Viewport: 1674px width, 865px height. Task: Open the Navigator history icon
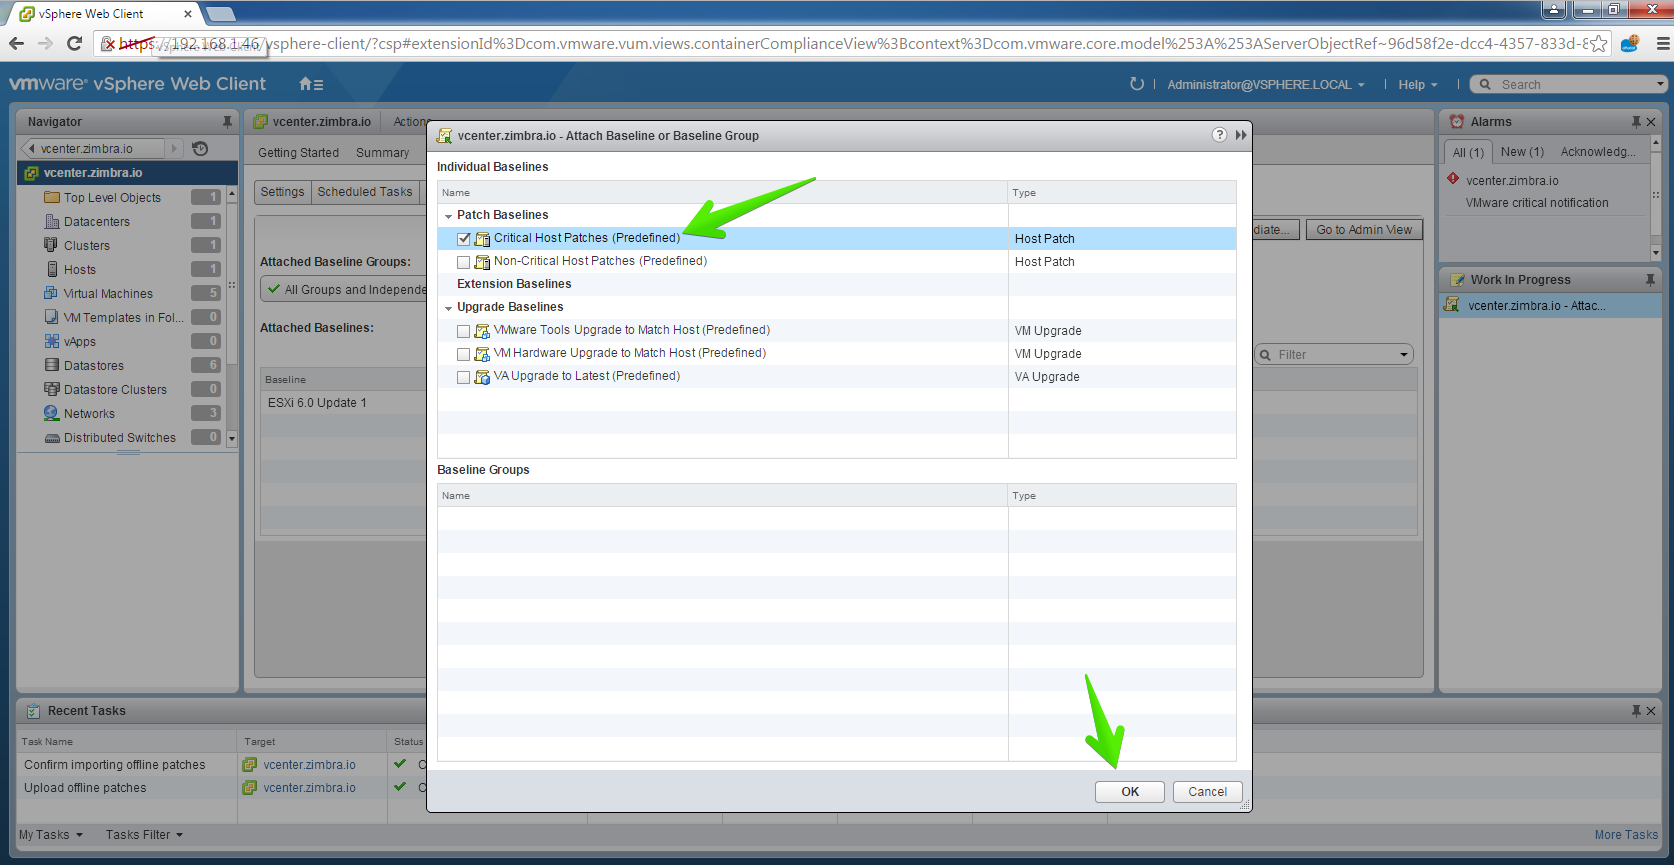200,148
